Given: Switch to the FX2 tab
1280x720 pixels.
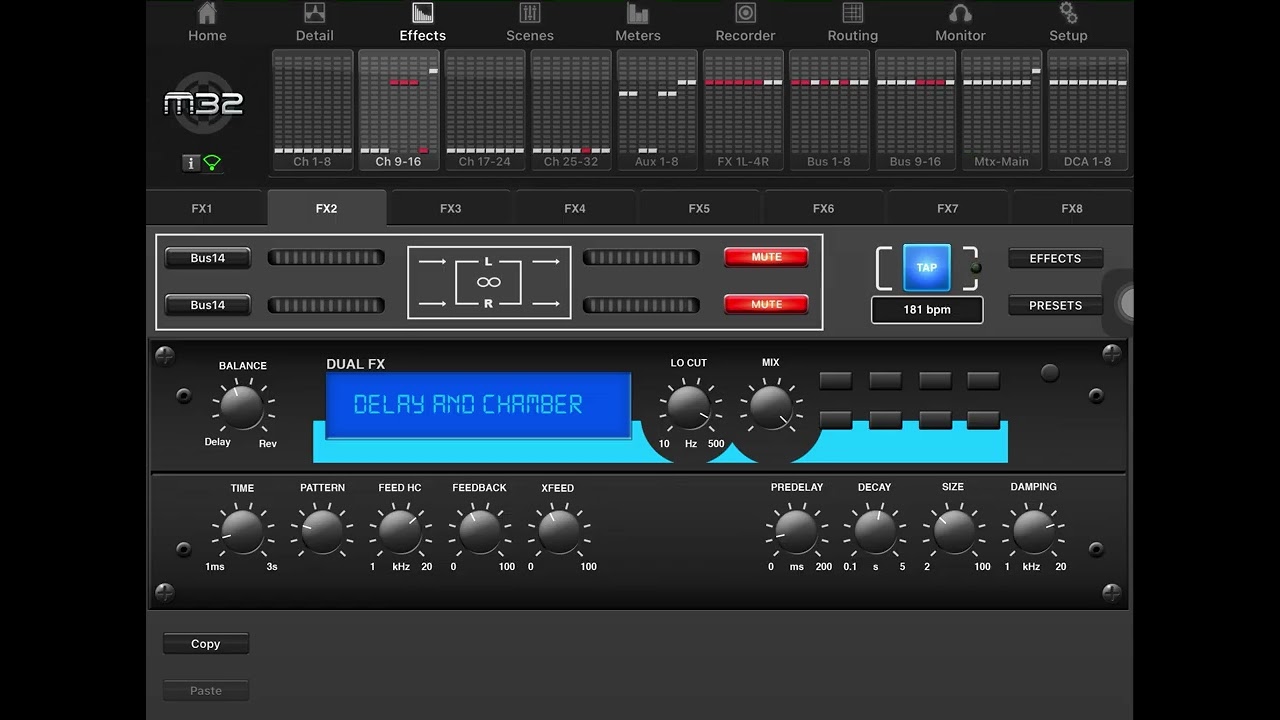Looking at the screenshot, I should click(326, 208).
